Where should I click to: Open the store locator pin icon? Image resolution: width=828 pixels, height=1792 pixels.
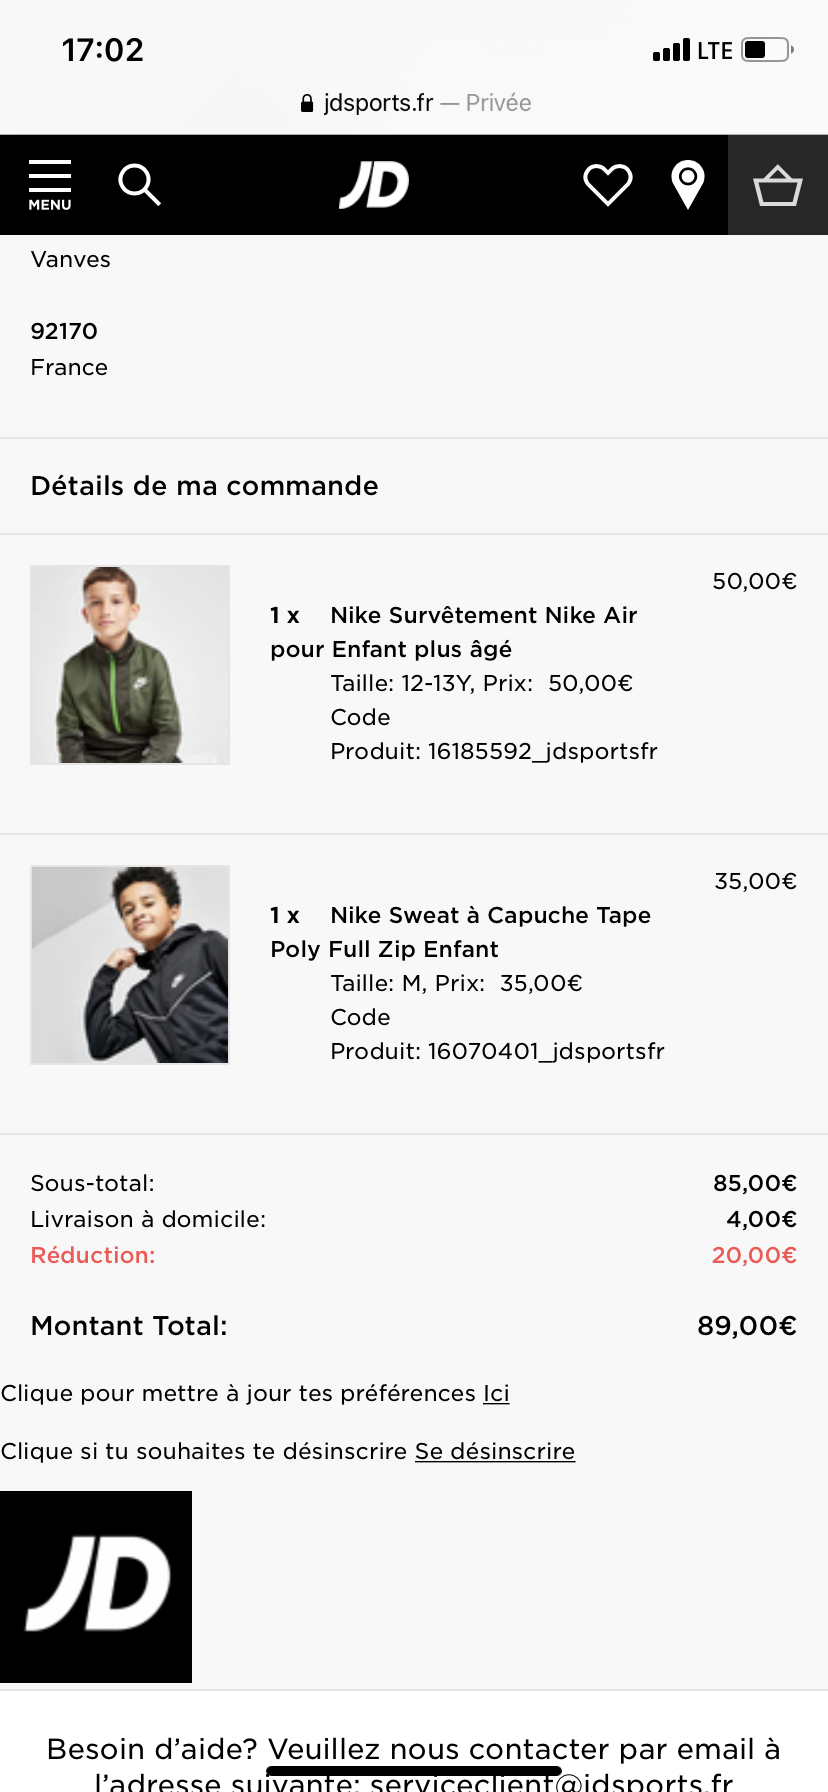click(688, 185)
